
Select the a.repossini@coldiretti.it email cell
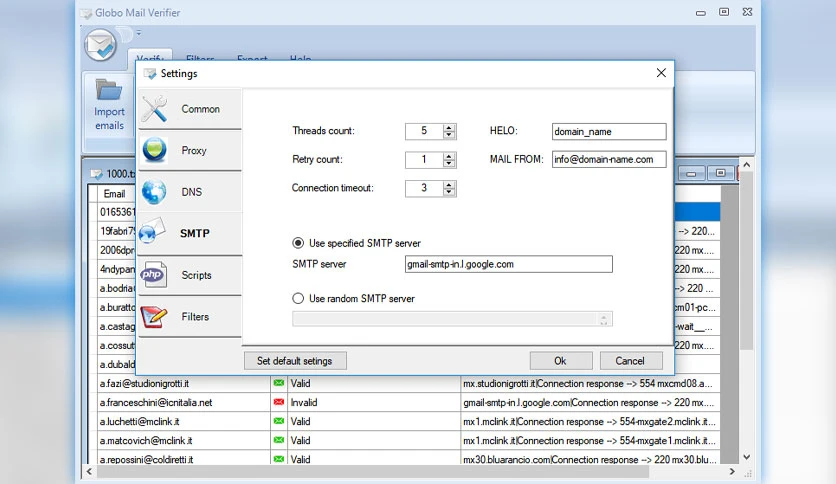coord(184,459)
